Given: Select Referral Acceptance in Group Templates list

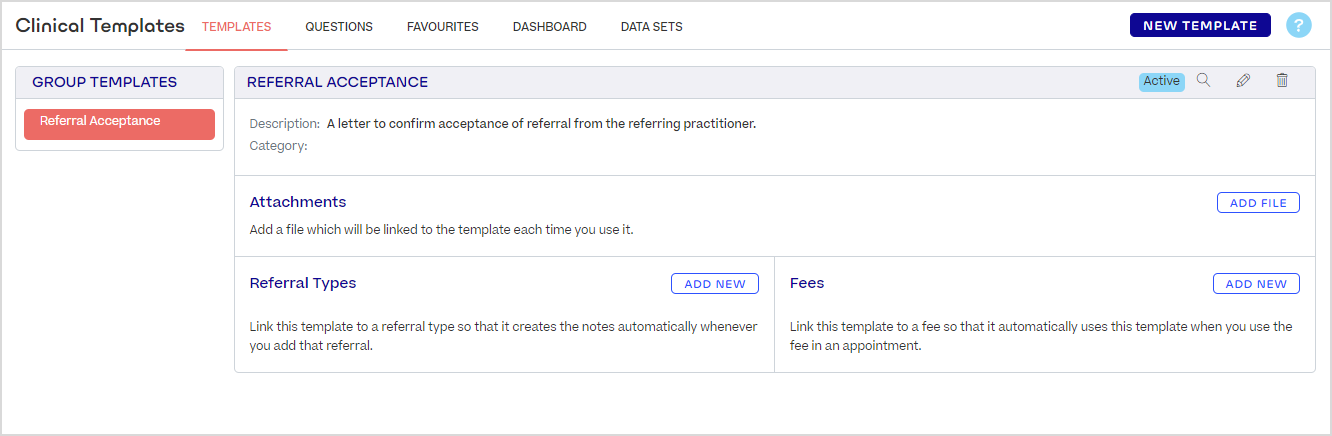Looking at the screenshot, I should [119, 124].
